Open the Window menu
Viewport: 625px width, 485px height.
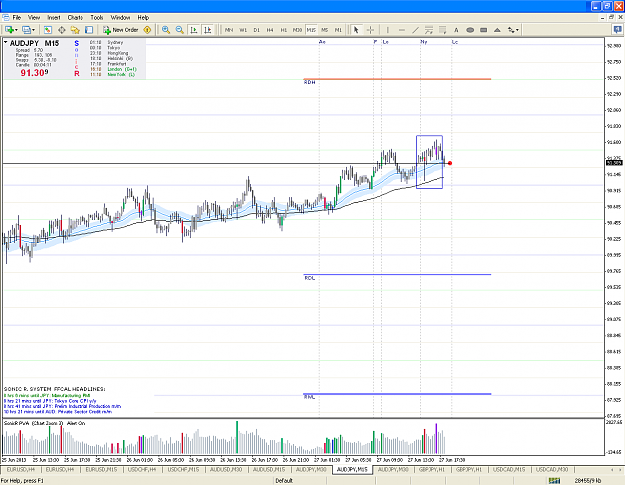point(120,18)
